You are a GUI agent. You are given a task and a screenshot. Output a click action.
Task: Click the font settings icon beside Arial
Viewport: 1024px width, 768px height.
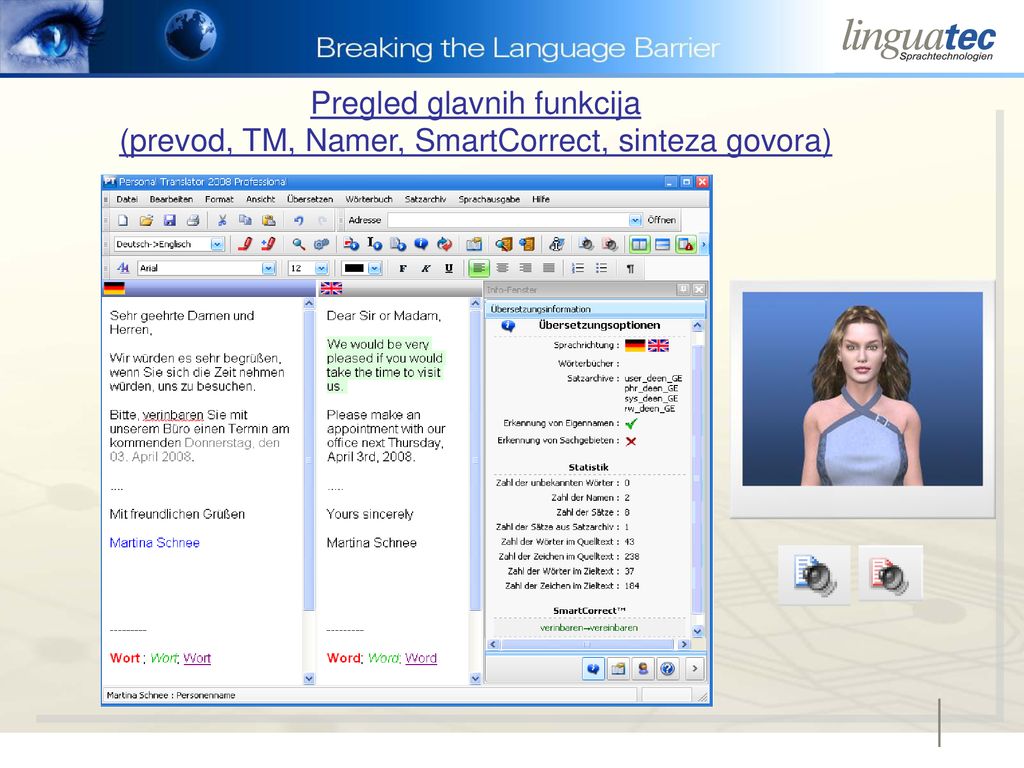(x=123, y=268)
